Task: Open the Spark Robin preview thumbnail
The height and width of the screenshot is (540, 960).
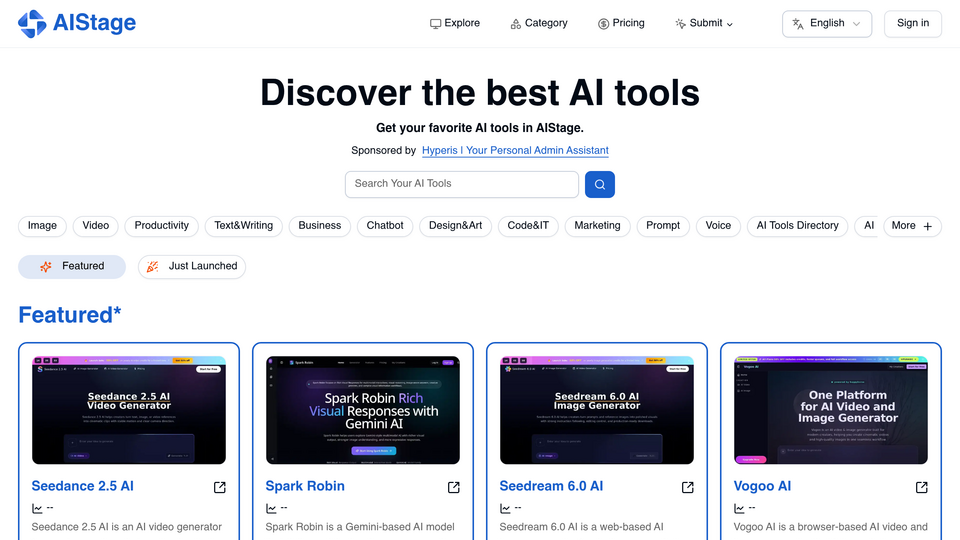Action: pos(363,410)
